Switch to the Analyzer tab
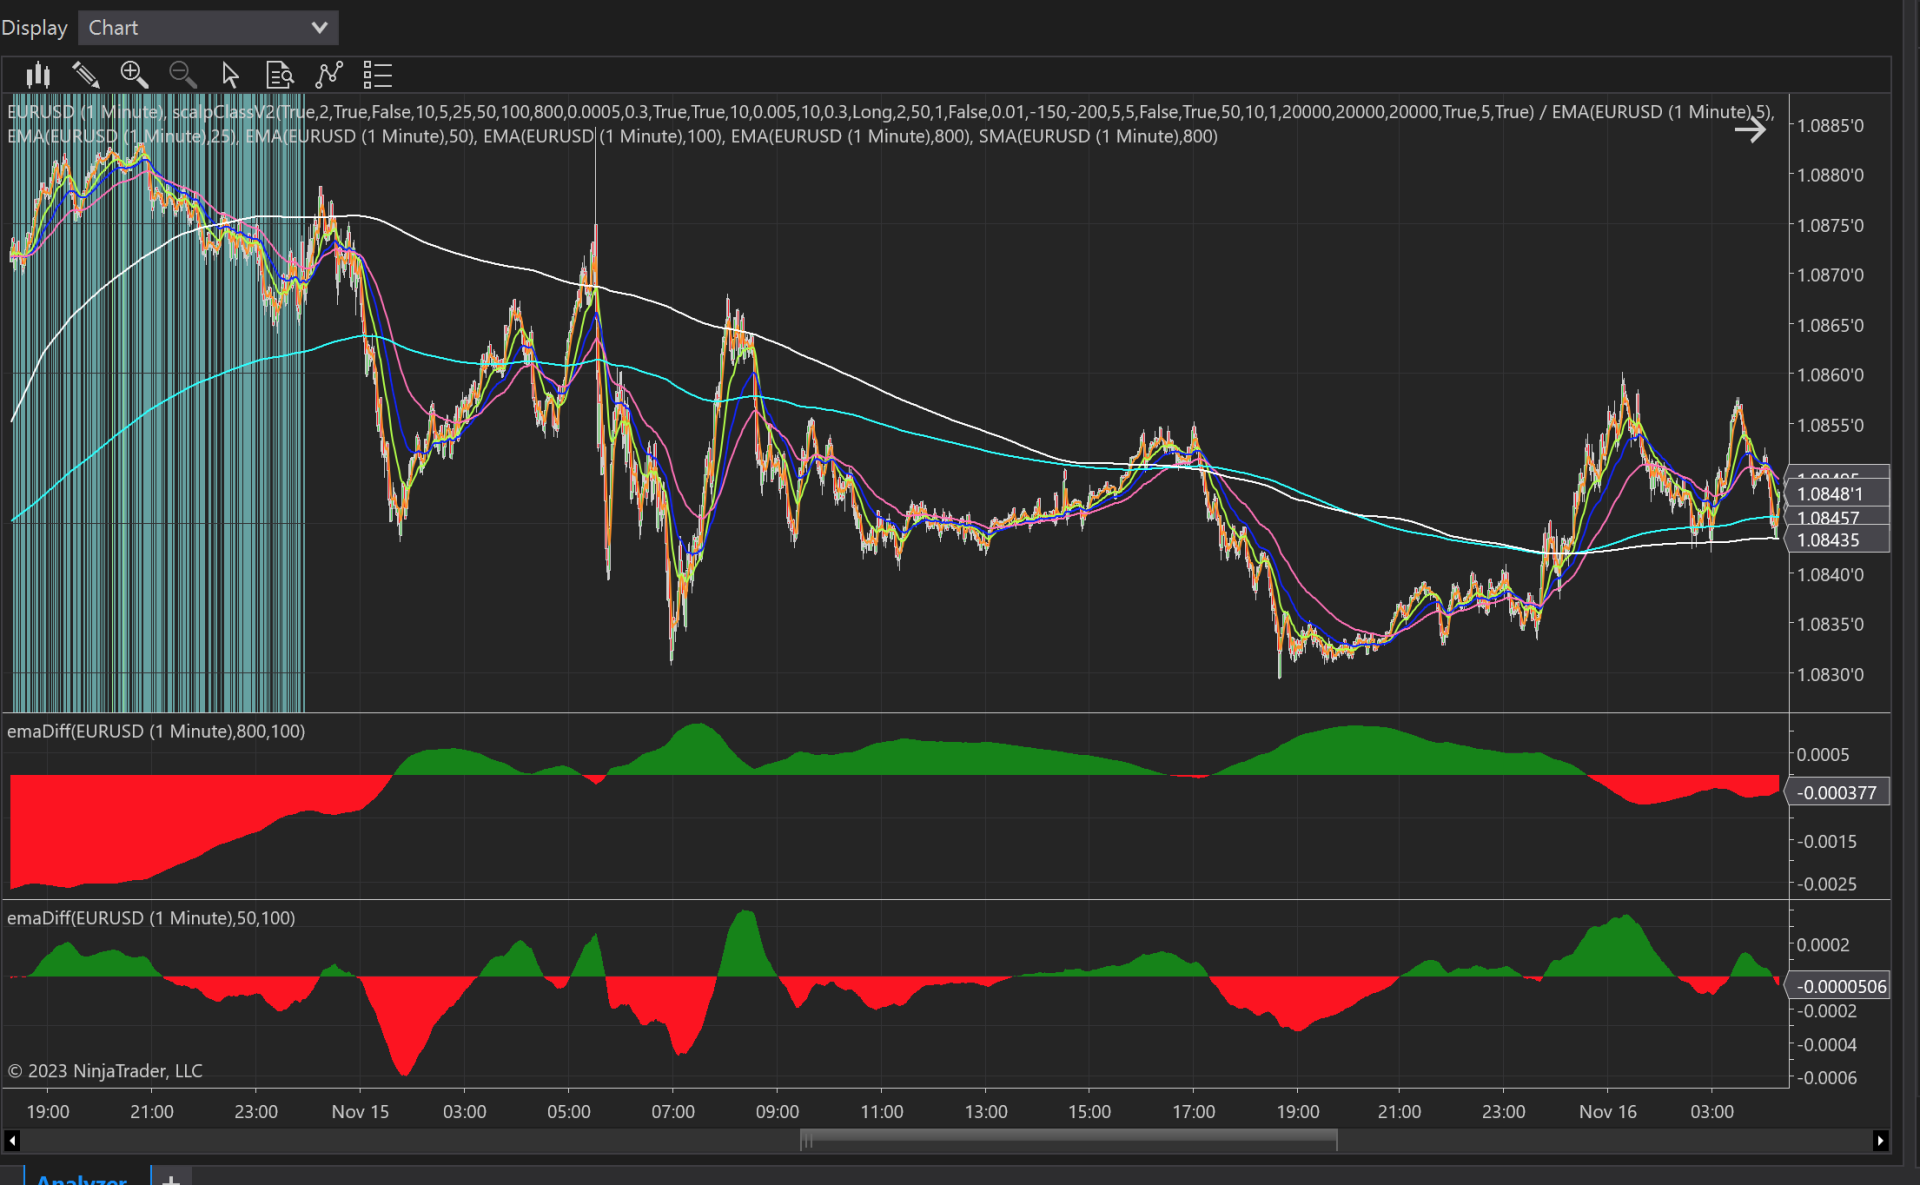 point(82,1178)
